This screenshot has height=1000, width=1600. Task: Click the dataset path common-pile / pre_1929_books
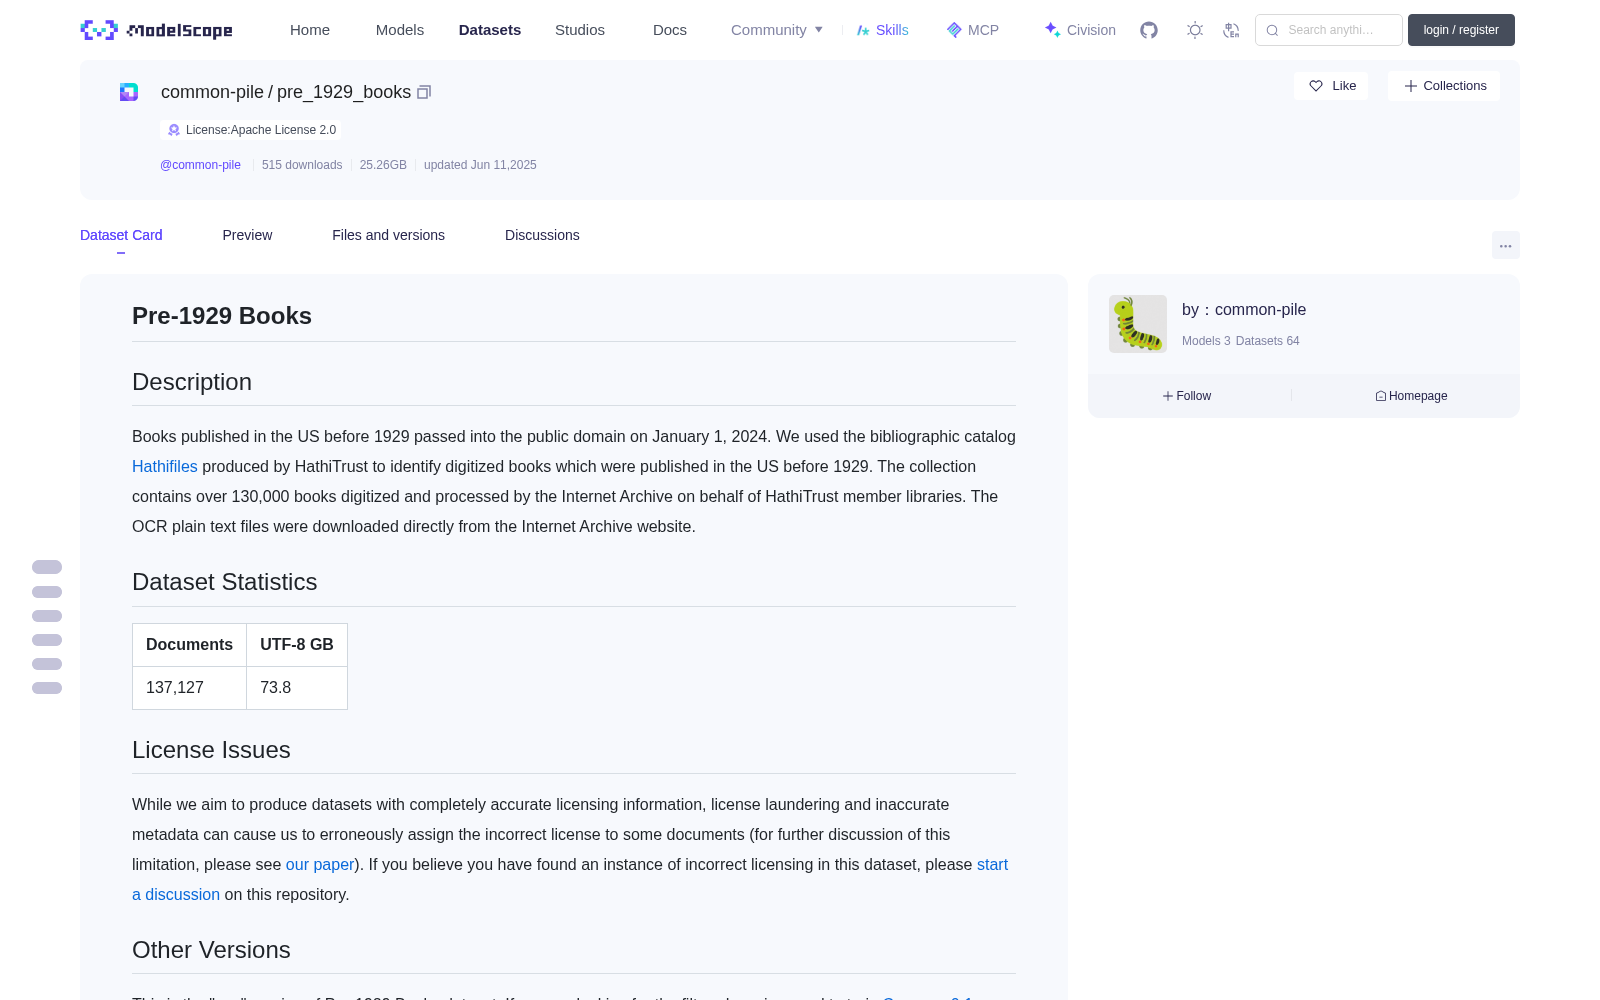pos(286,92)
